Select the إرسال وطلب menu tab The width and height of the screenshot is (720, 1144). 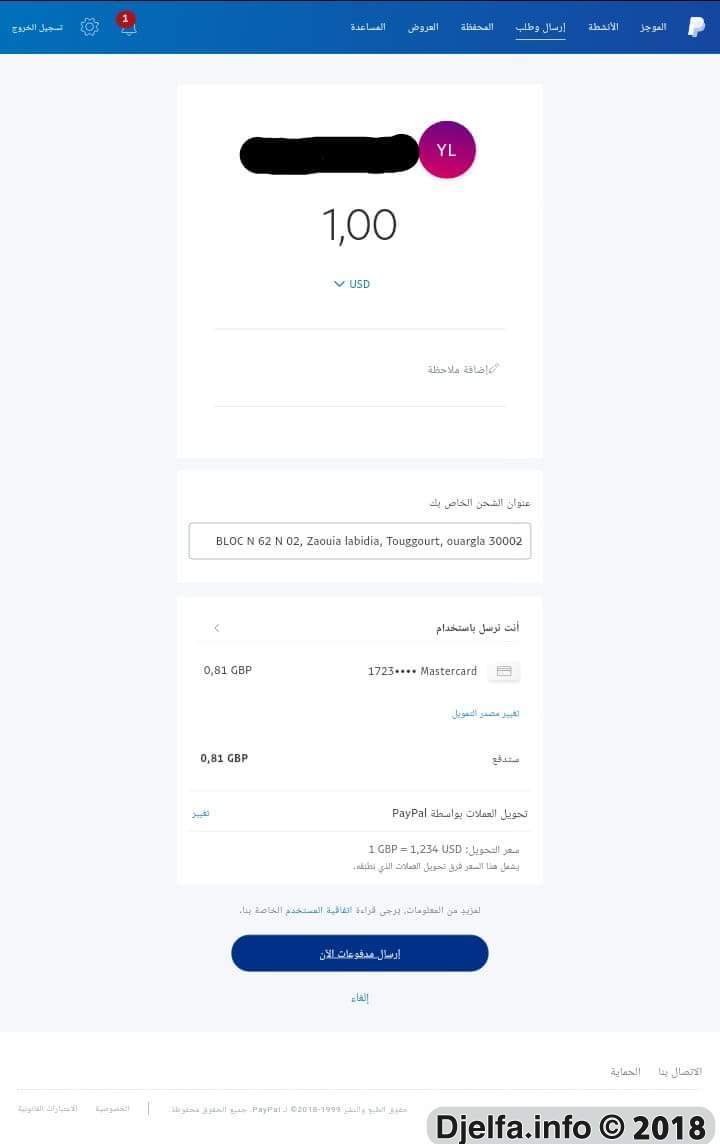tap(541, 27)
